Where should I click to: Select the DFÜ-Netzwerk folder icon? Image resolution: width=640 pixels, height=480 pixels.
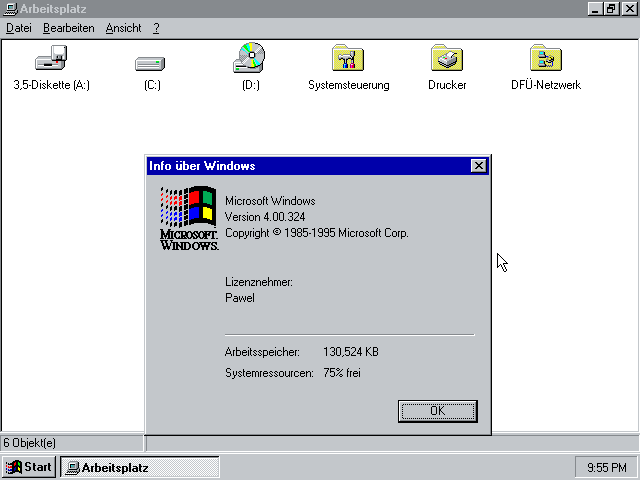[546, 58]
